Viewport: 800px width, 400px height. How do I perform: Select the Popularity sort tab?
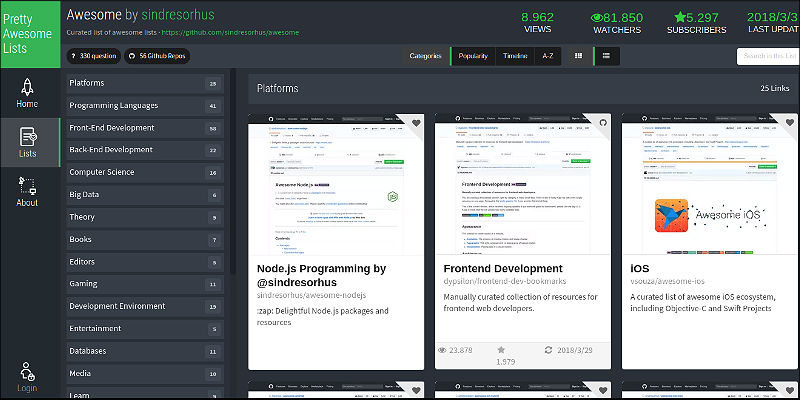pos(473,56)
